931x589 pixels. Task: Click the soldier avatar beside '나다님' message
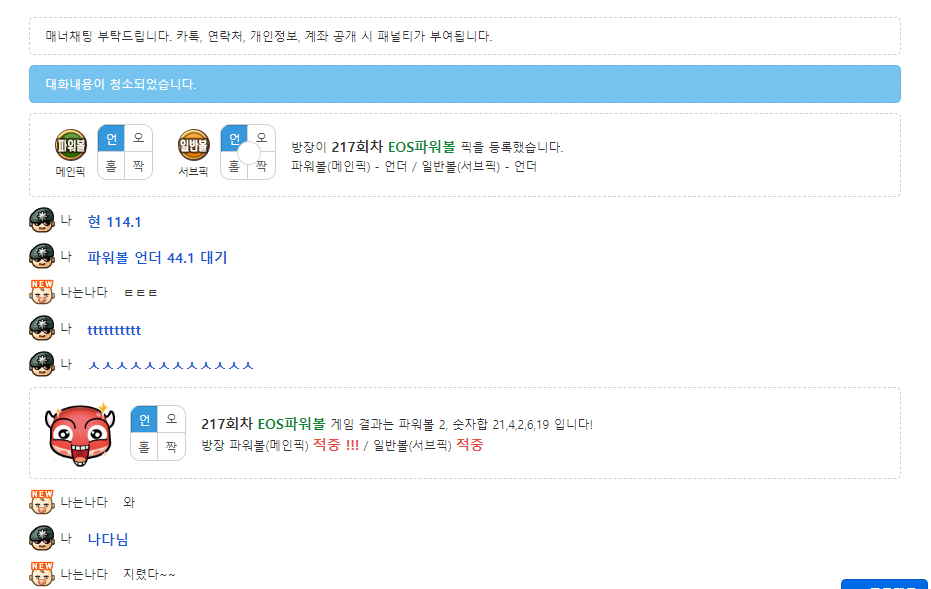point(42,538)
